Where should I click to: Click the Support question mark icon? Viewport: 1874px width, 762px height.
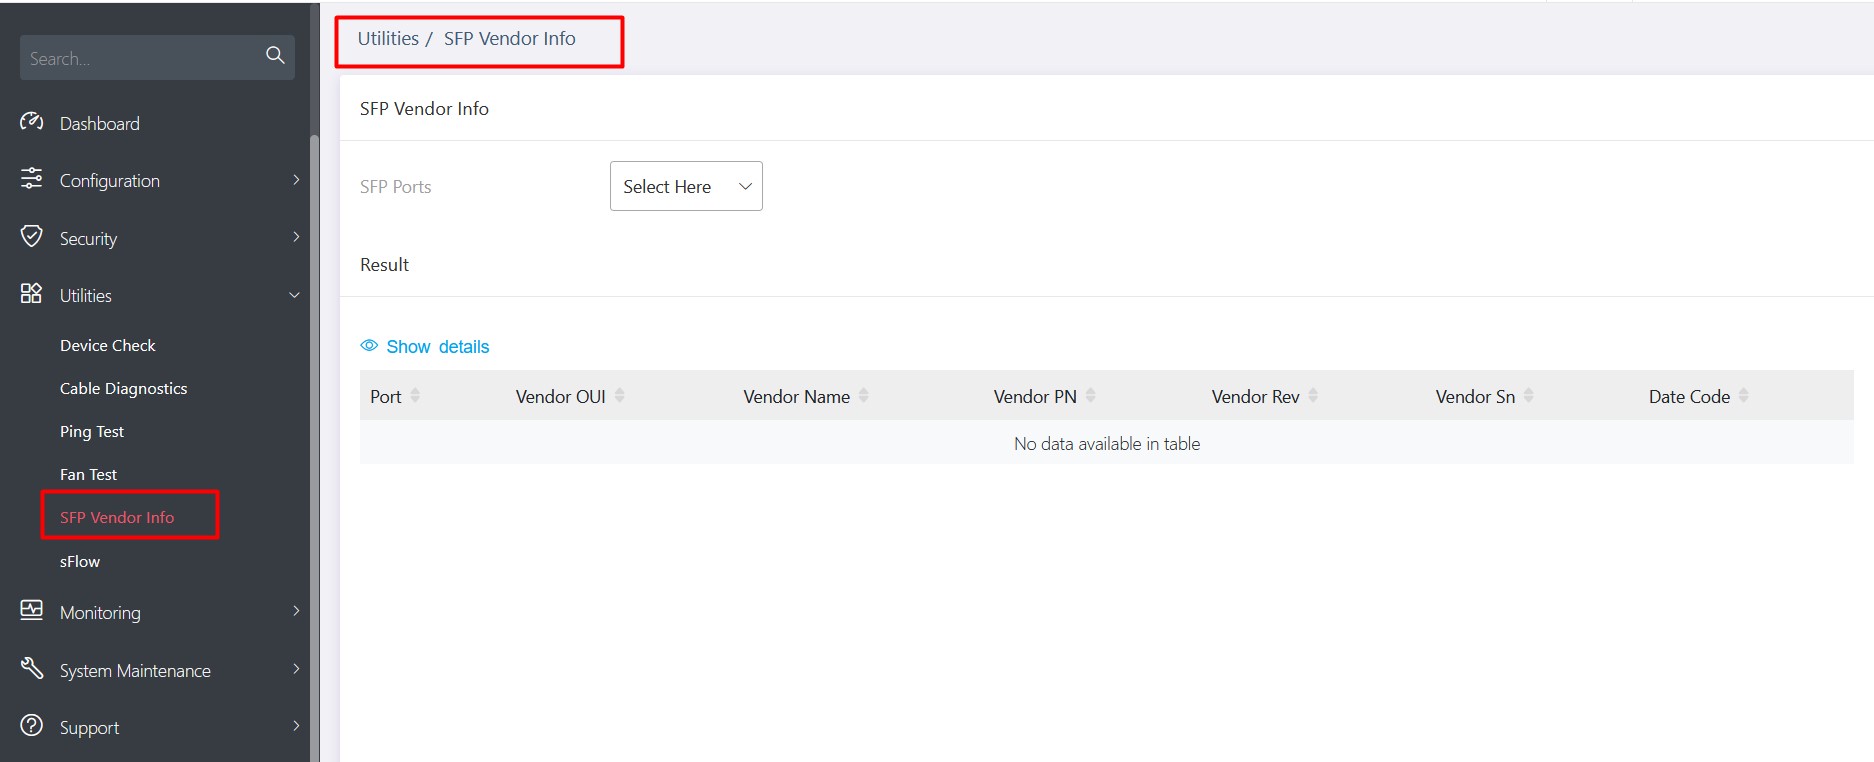tap(32, 726)
